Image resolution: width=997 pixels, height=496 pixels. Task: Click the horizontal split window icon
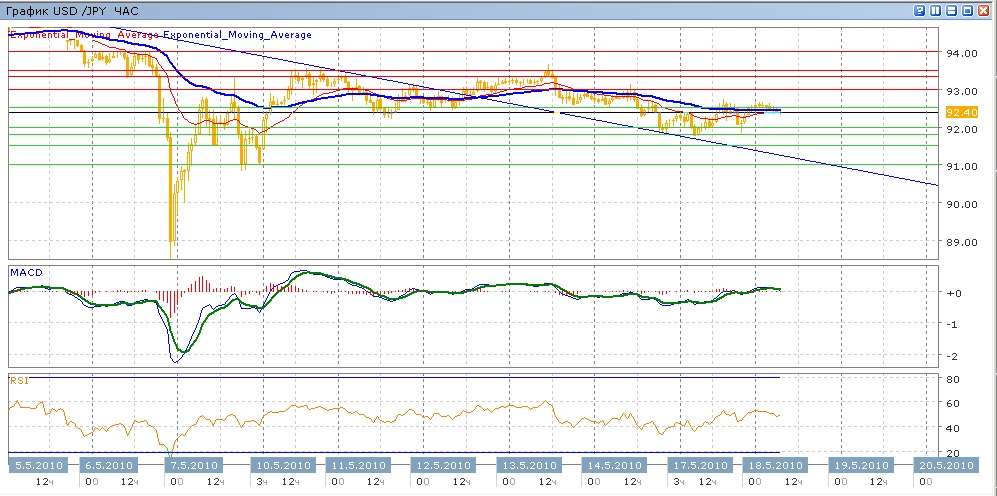pyautogui.click(x=952, y=11)
